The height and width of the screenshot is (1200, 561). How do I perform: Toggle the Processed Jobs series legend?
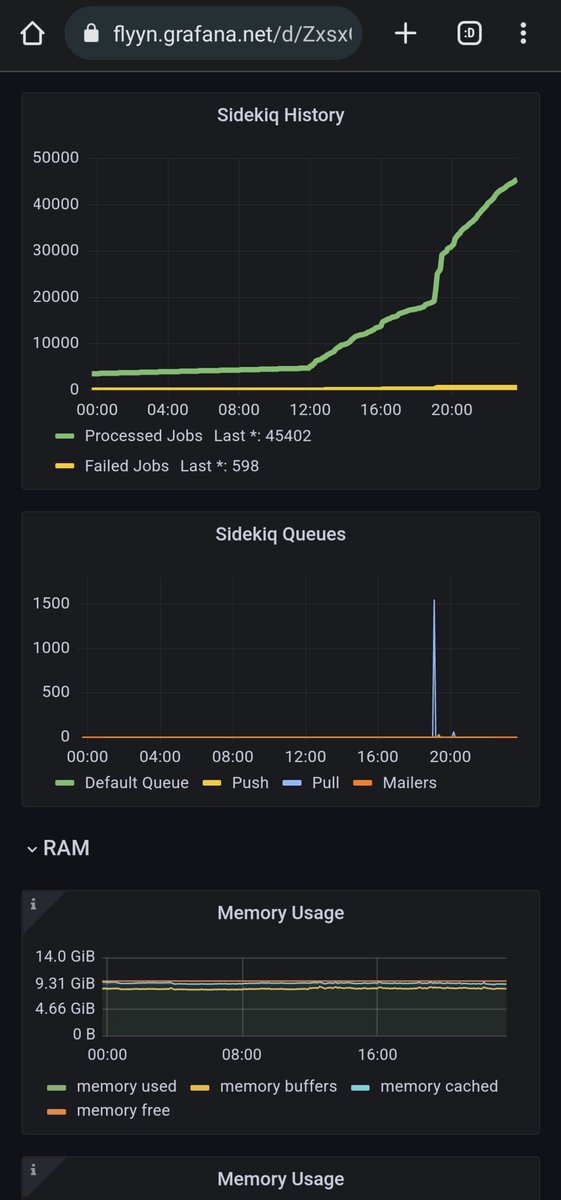pos(144,436)
